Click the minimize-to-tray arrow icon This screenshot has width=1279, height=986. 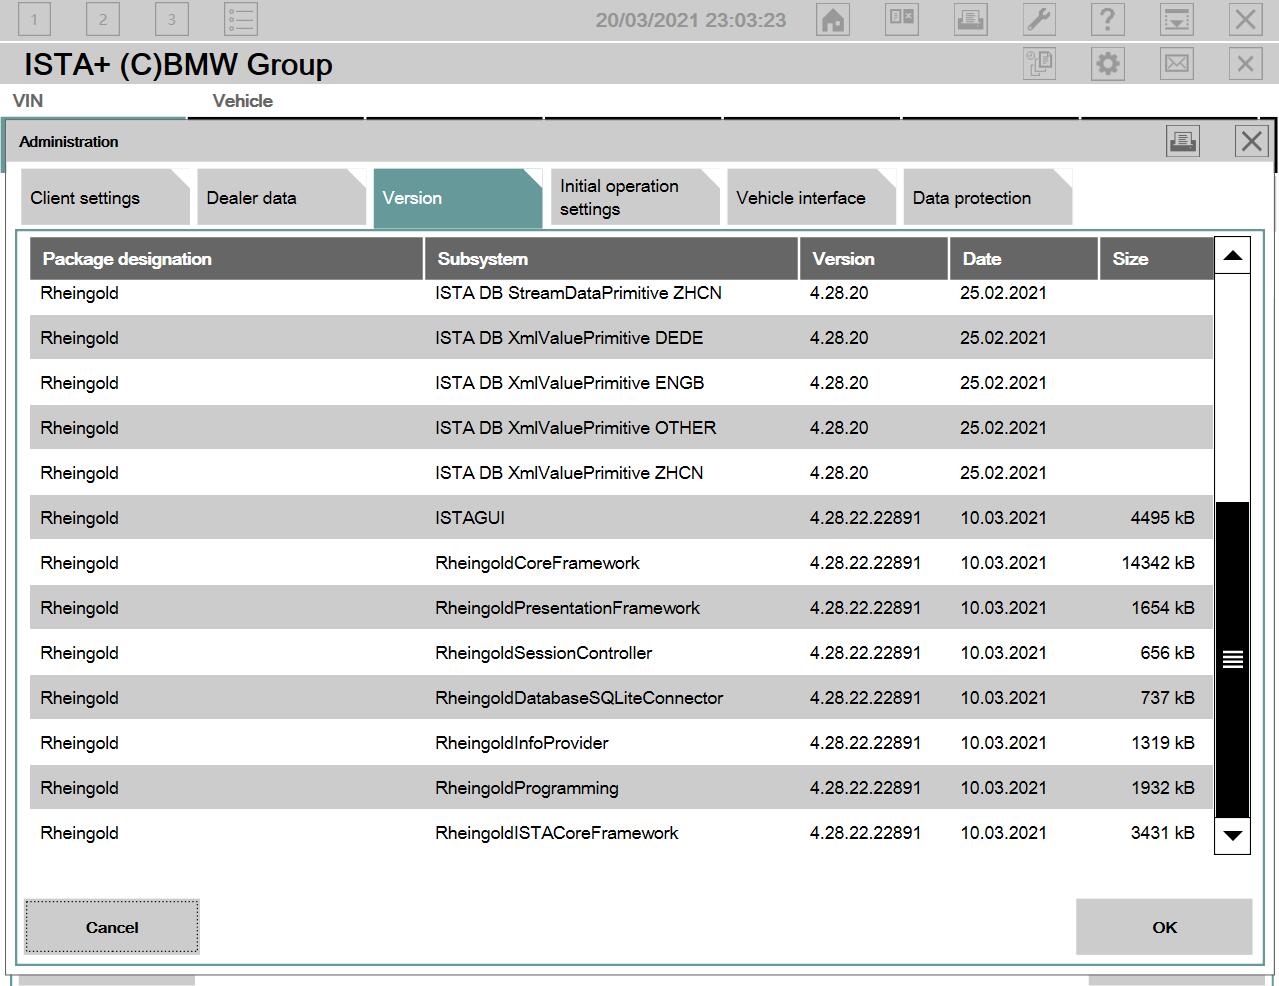click(x=1177, y=19)
